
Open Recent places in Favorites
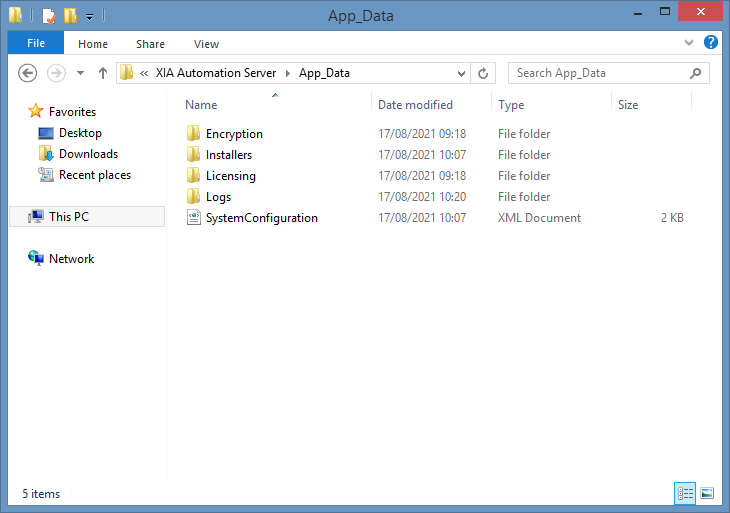click(x=95, y=175)
